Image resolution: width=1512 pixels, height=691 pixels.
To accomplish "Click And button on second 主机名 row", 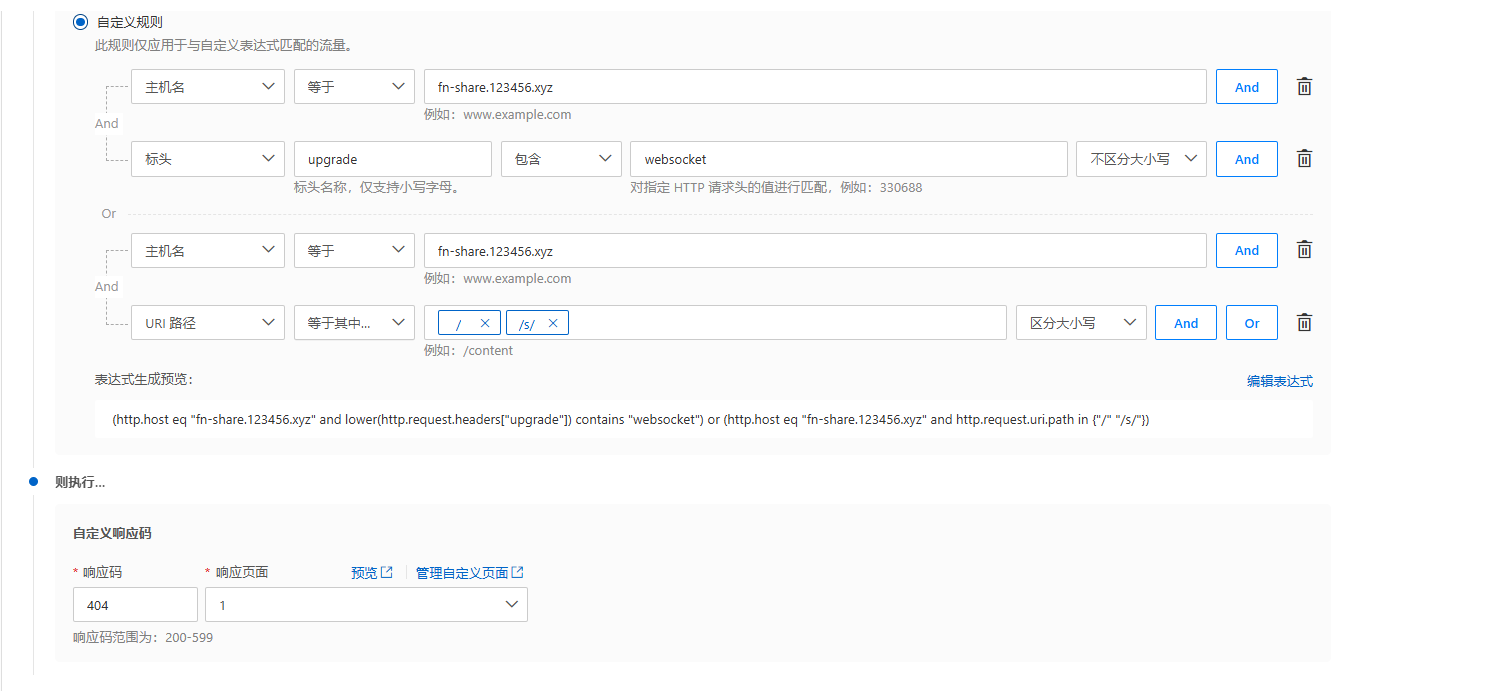I will click(1247, 251).
